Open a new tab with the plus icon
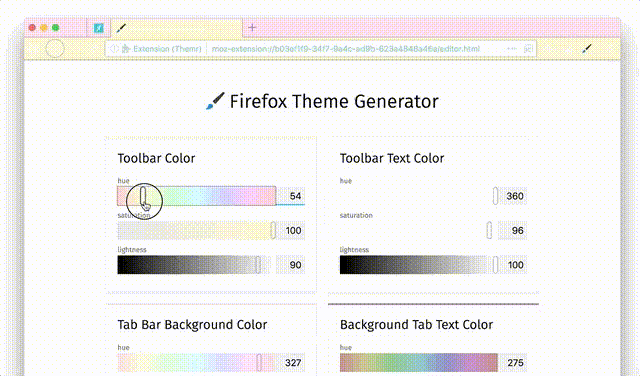The image size is (640, 376). (252, 28)
